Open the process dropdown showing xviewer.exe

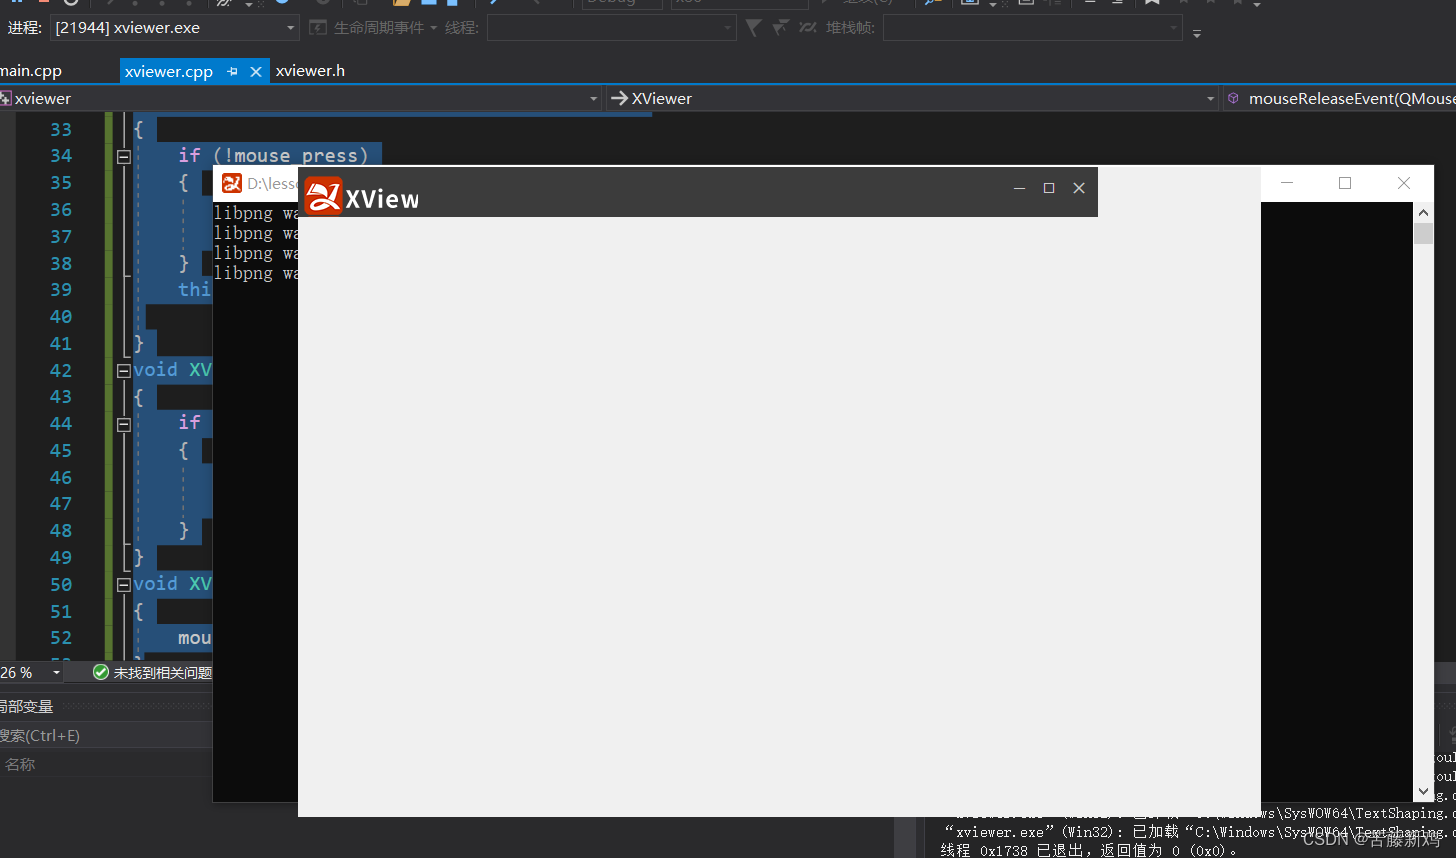pos(175,28)
